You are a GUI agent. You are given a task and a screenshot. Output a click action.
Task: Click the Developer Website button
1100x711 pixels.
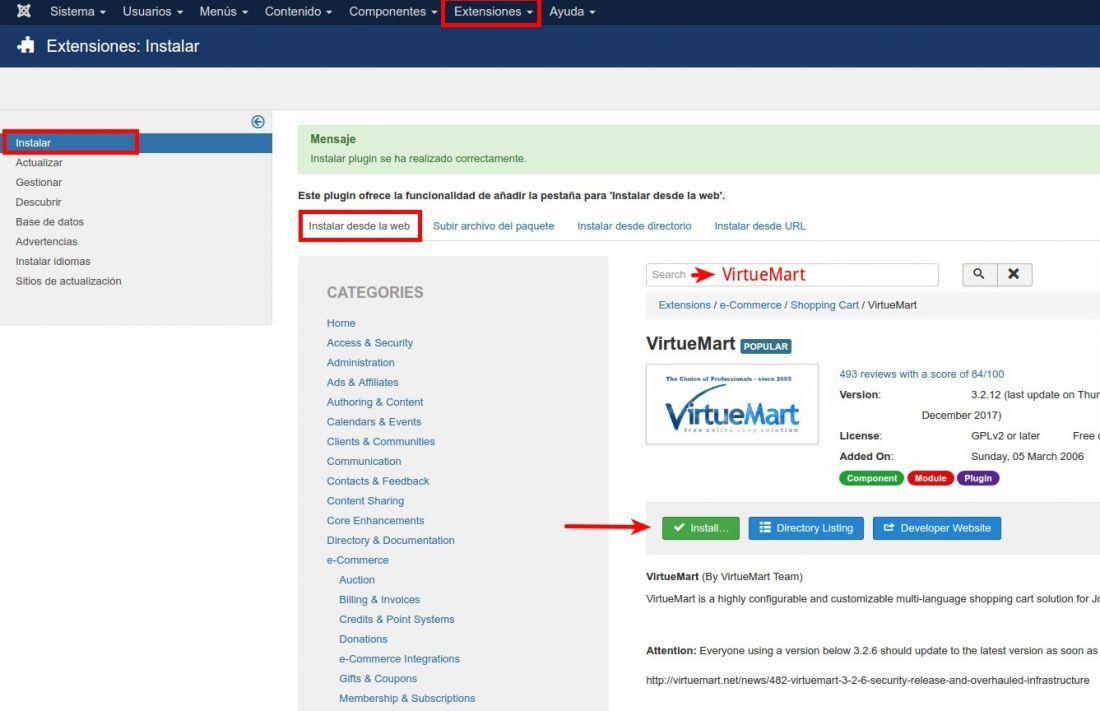pos(937,528)
